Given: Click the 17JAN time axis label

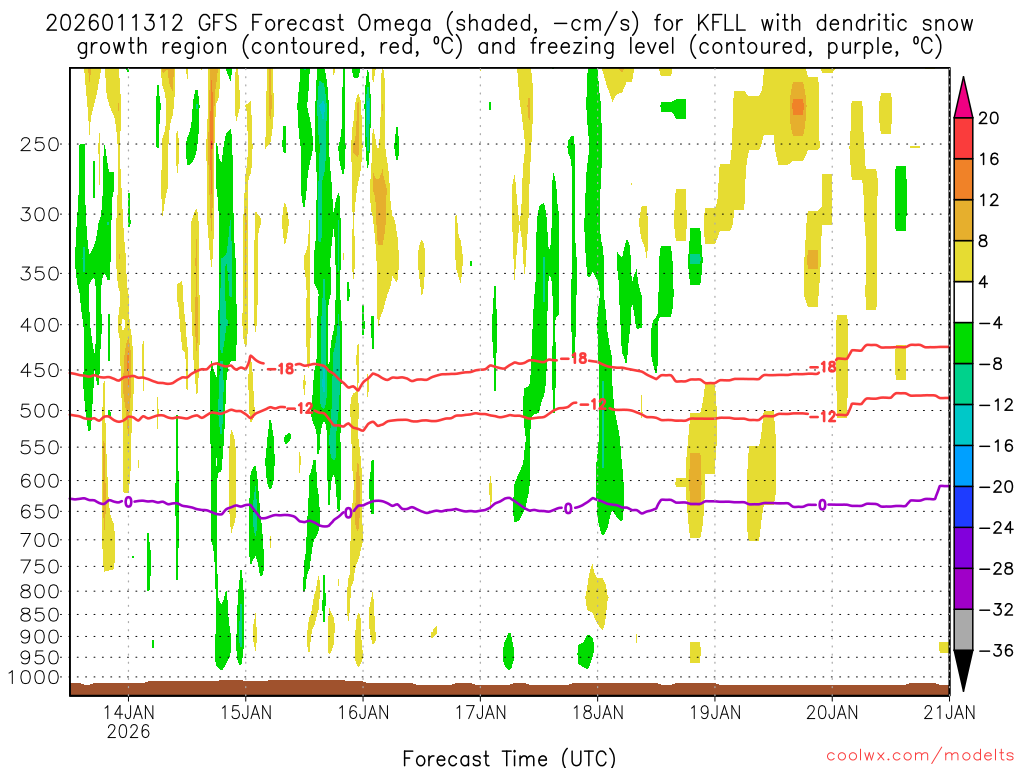Looking at the screenshot, I should pyautogui.click(x=481, y=712).
